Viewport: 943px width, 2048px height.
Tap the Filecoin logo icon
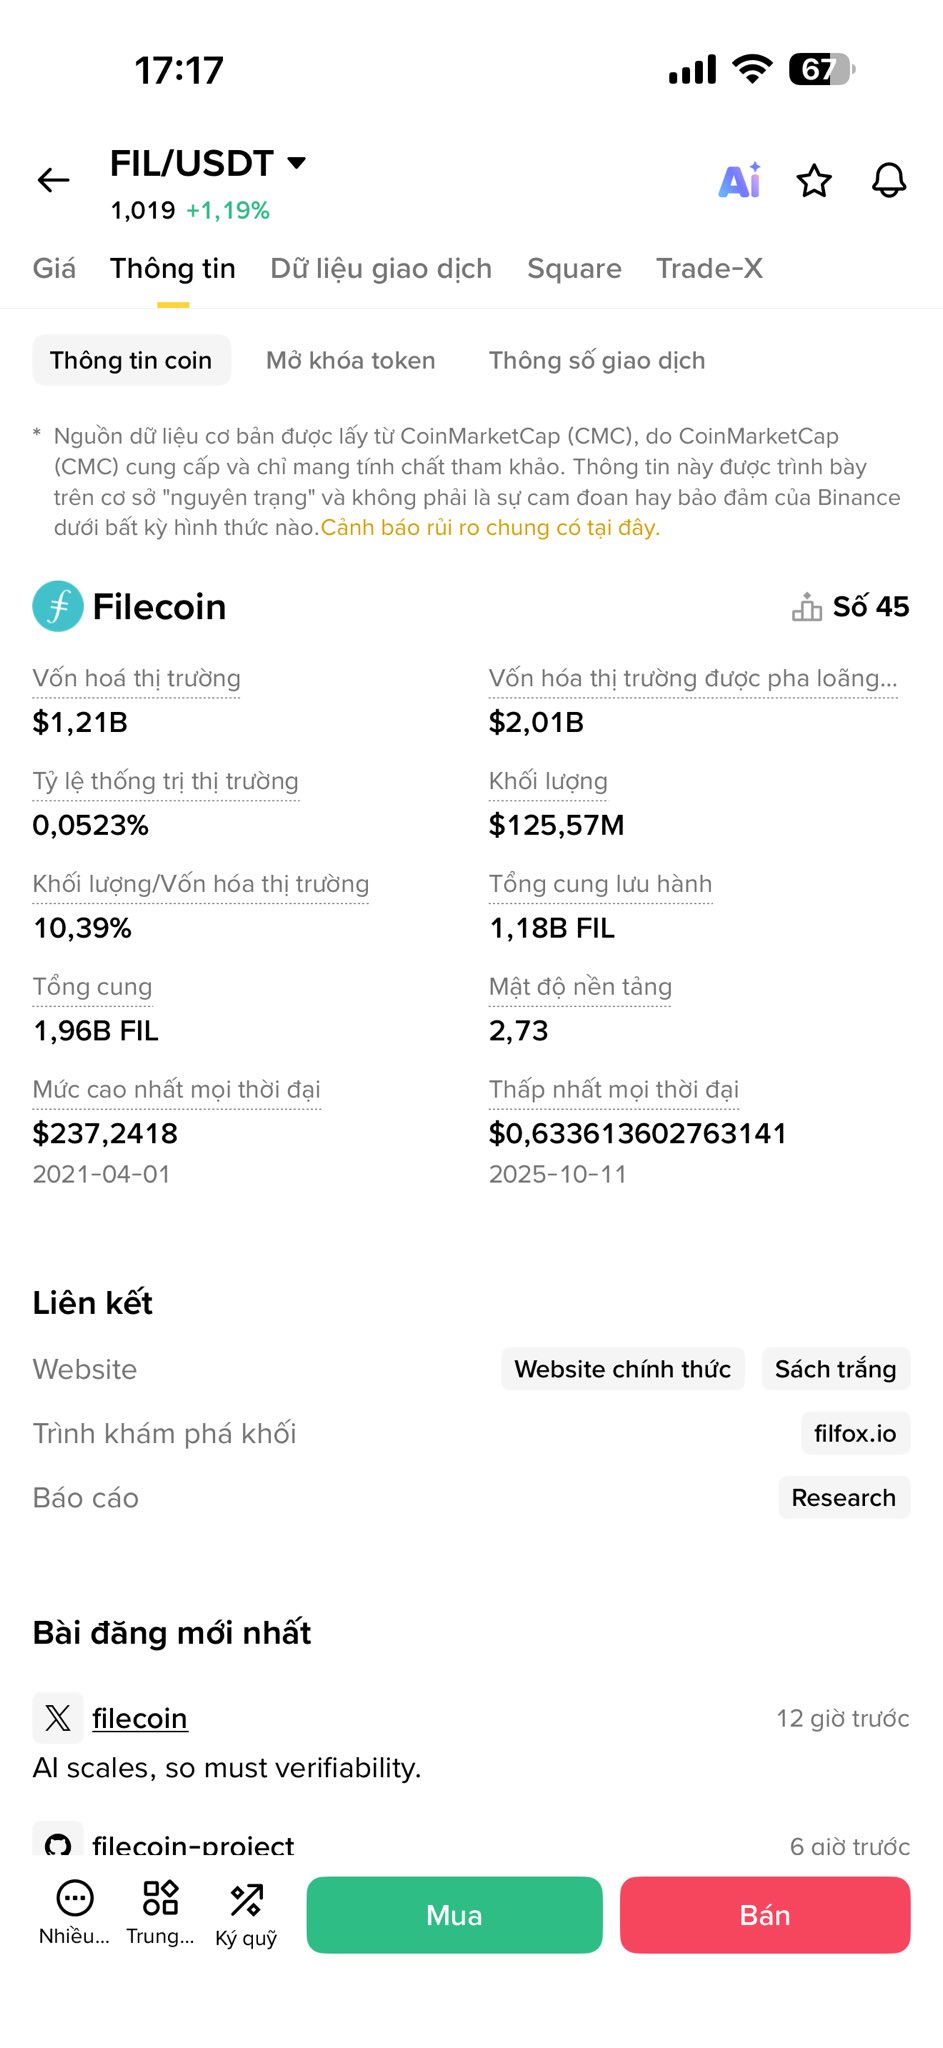point(58,607)
